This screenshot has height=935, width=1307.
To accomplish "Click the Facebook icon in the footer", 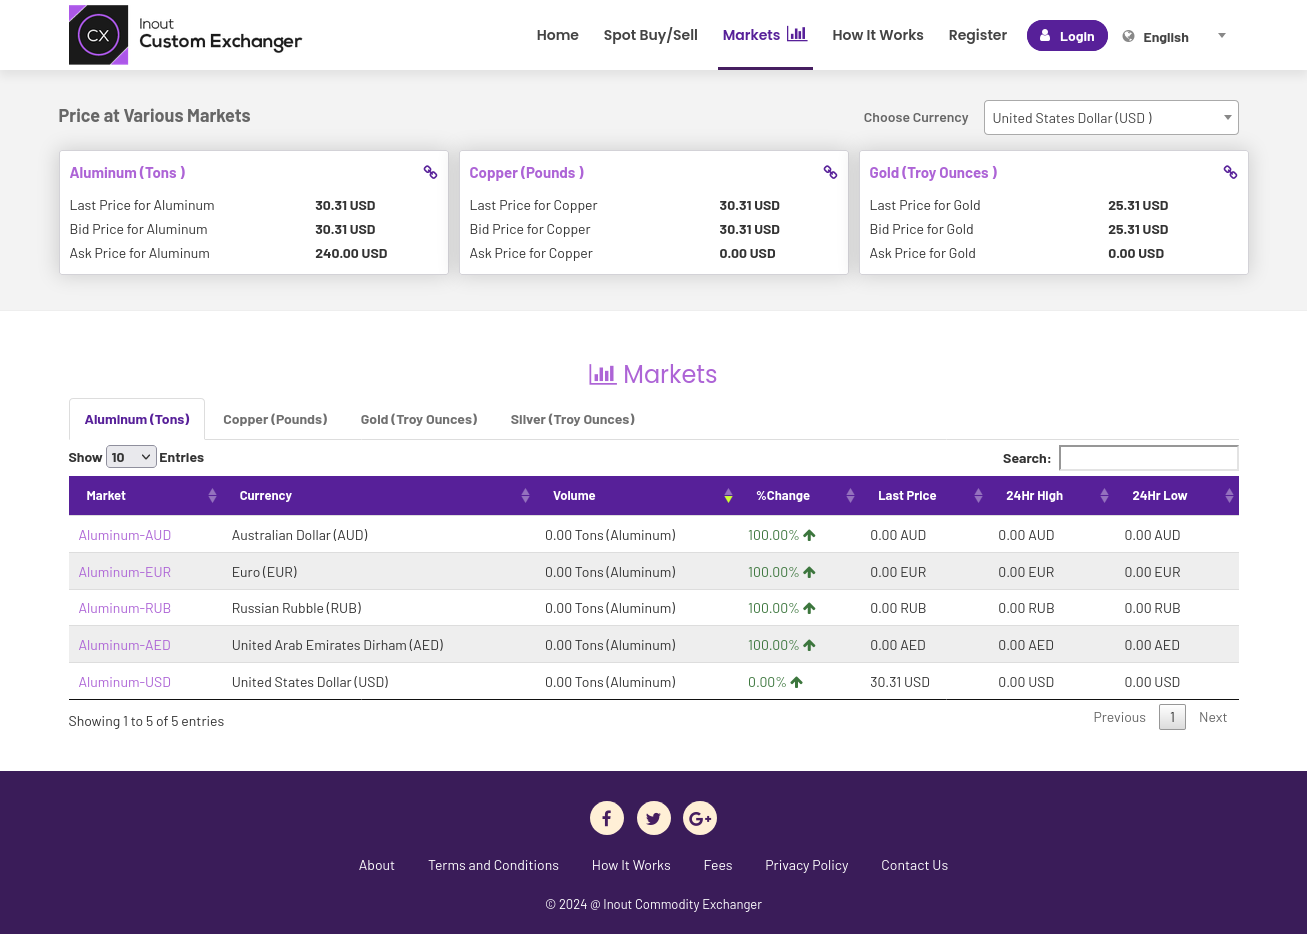I will 607,818.
